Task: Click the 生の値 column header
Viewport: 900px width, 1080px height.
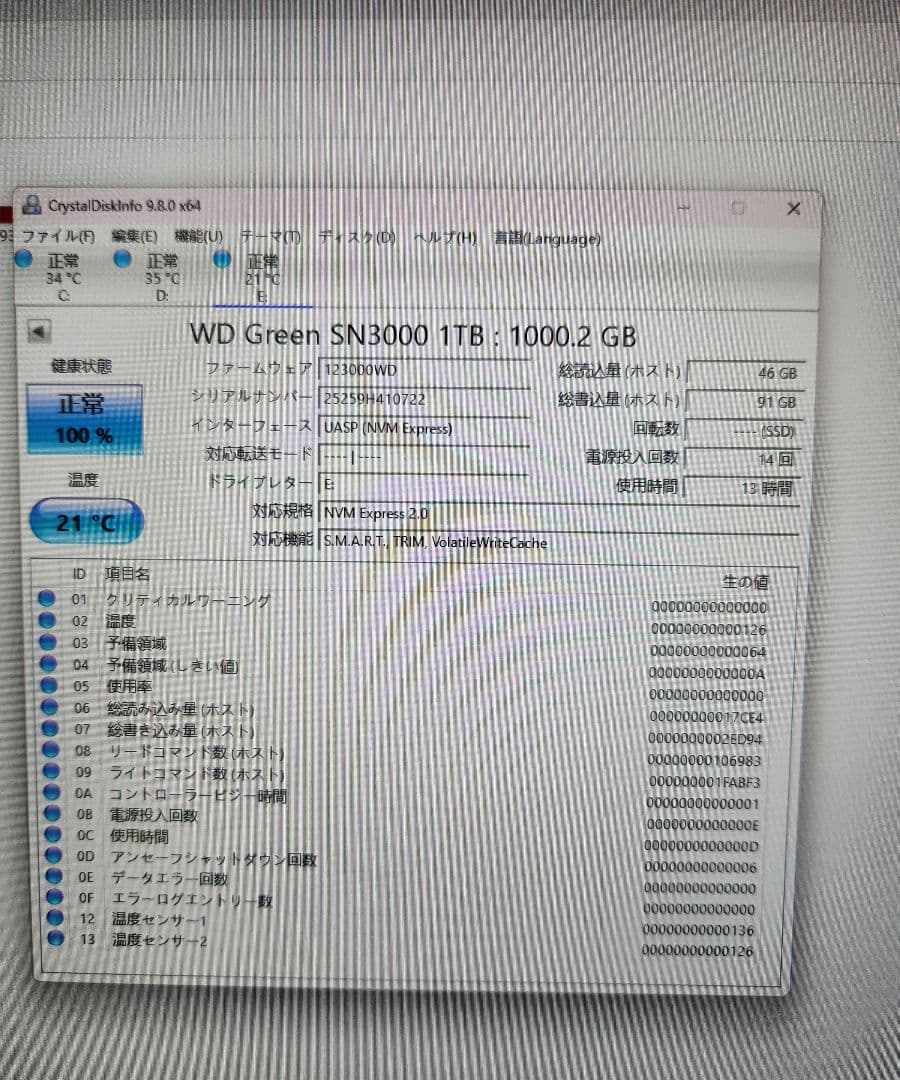Action: 745,582
